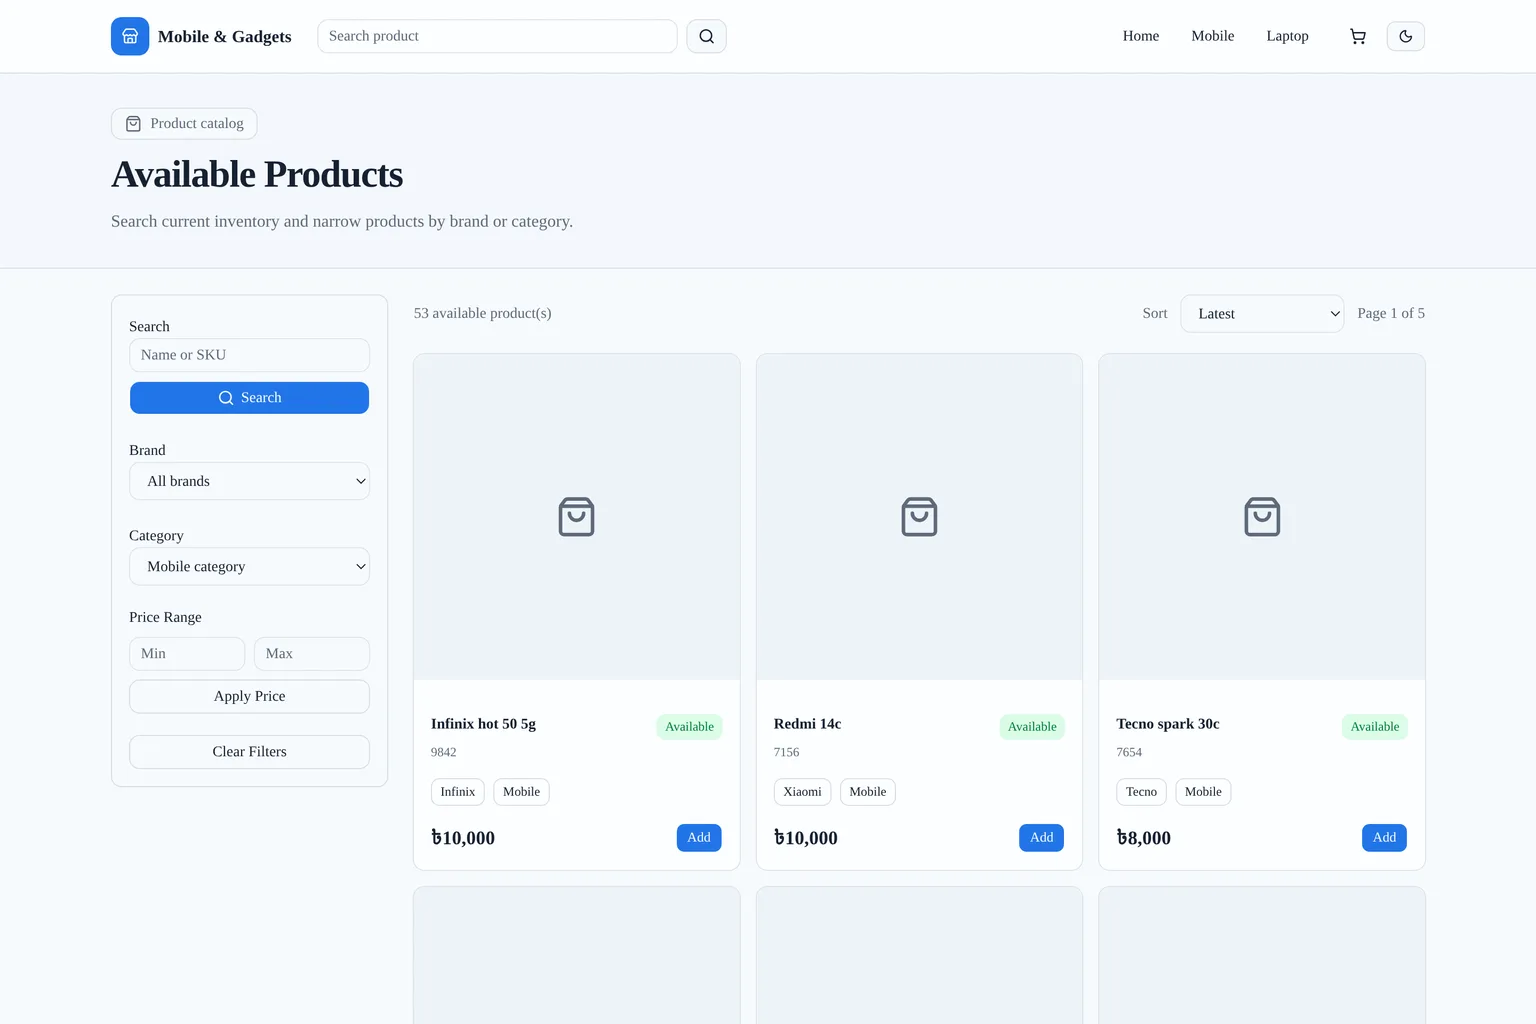Viewport: 1536px width, 1024px height.
Task: Click the Product catalog badge
Action: coord(184,124)
